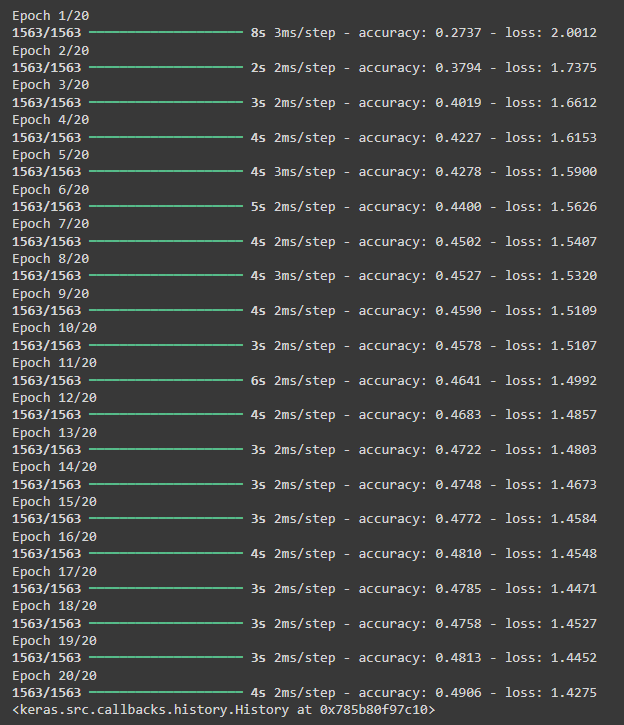Select the 'Epoch 19/20' line

click(54, 641)
